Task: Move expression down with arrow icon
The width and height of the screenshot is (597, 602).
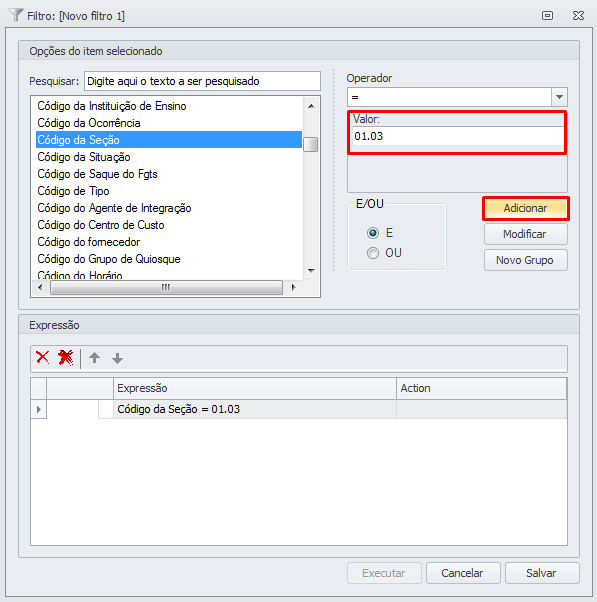Action: coord(117,359)
